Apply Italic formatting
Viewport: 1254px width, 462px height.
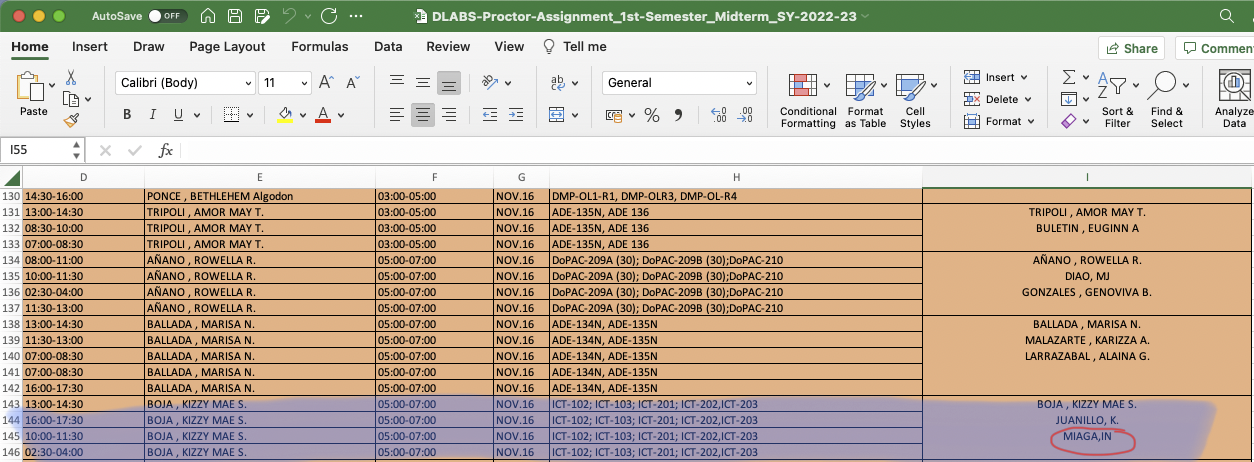pyautogui.click(x=153, y=115)
